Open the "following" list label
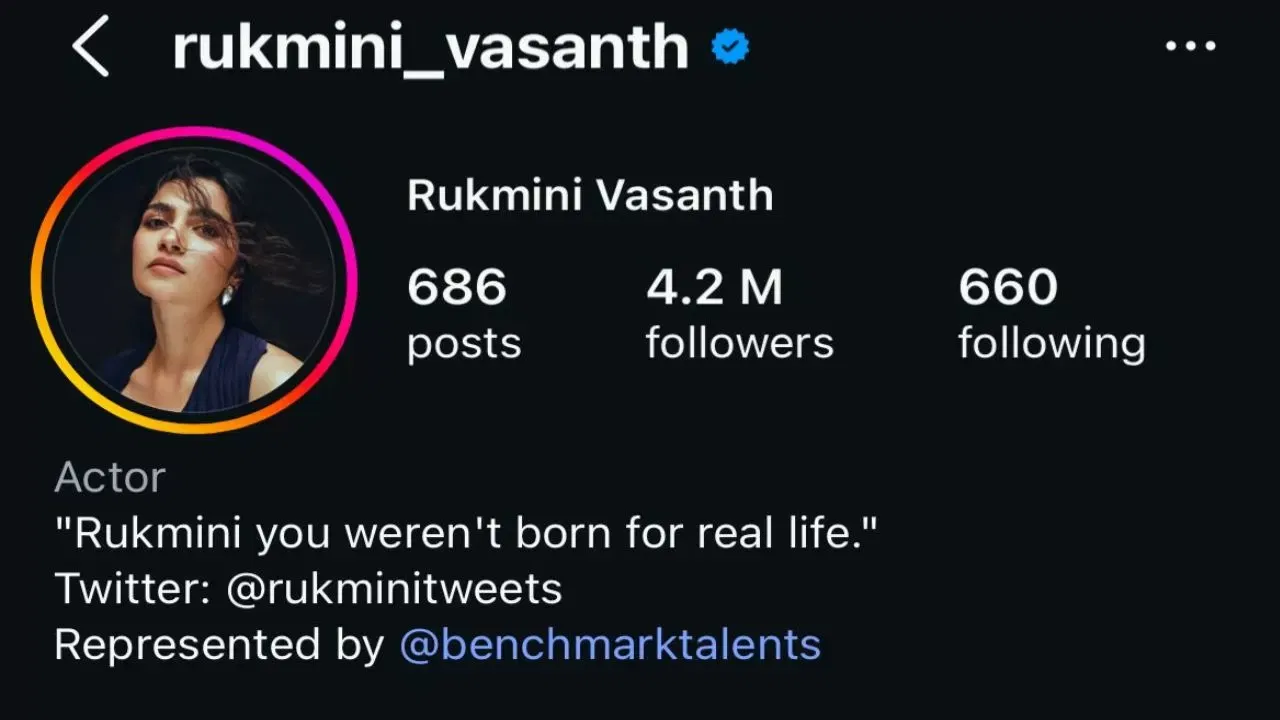 pos(1051,345)
